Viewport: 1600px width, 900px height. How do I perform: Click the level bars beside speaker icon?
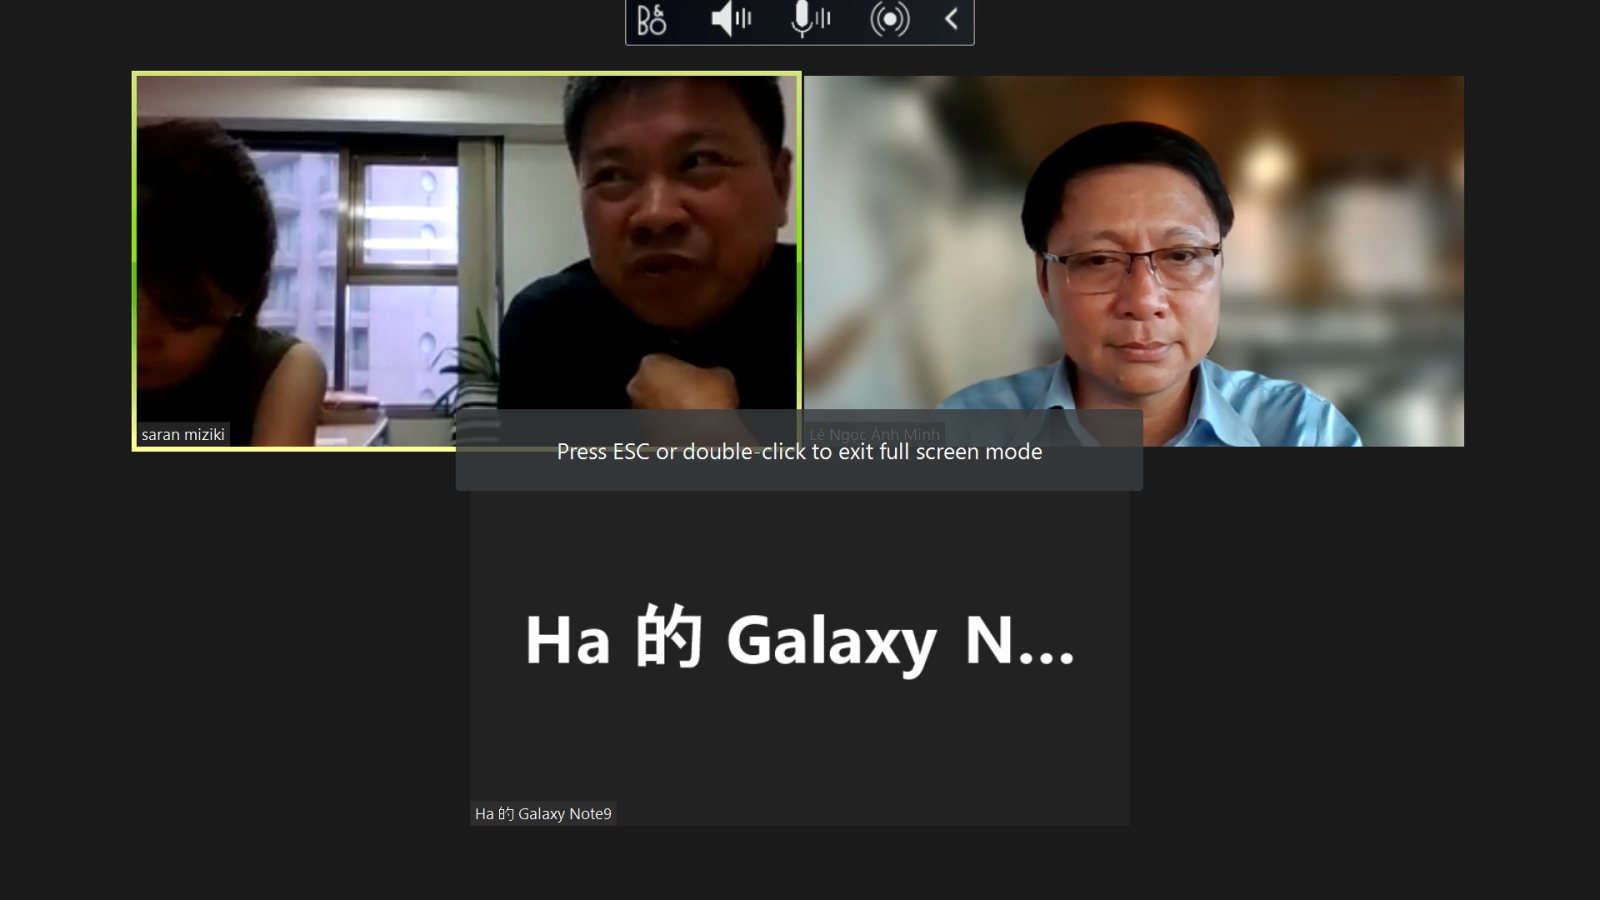(x=745, y=20)
